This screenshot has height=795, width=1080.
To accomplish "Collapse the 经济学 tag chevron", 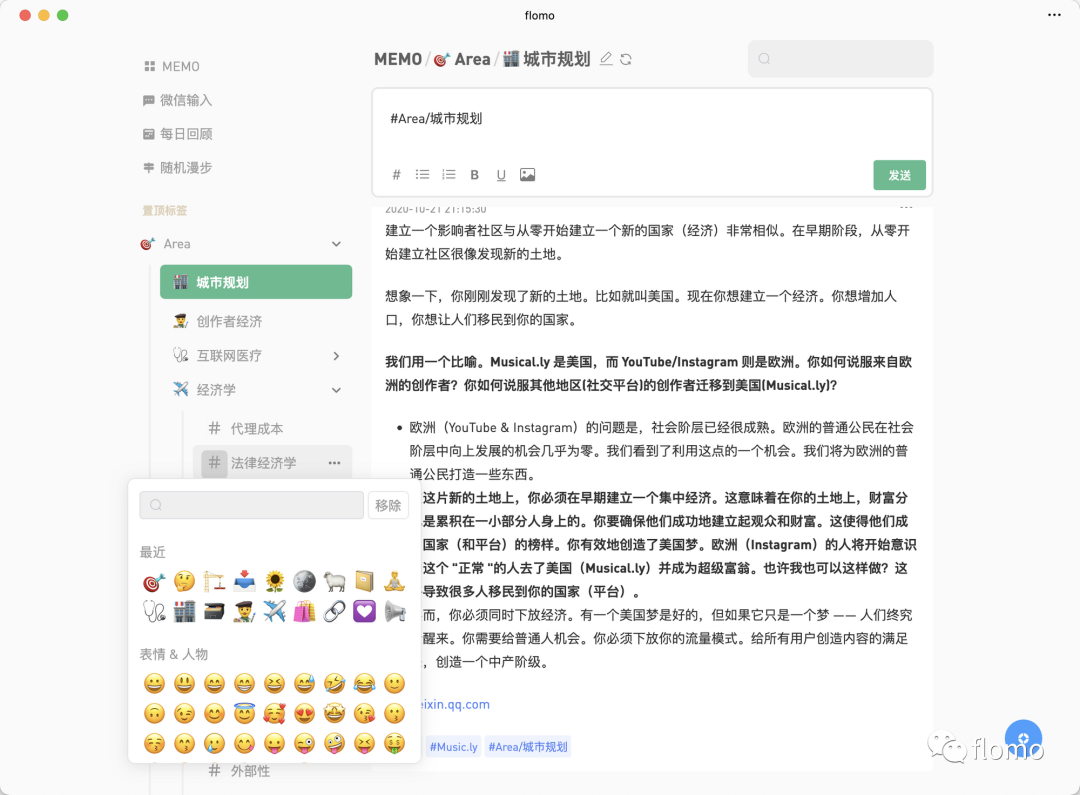I will 336,390.
